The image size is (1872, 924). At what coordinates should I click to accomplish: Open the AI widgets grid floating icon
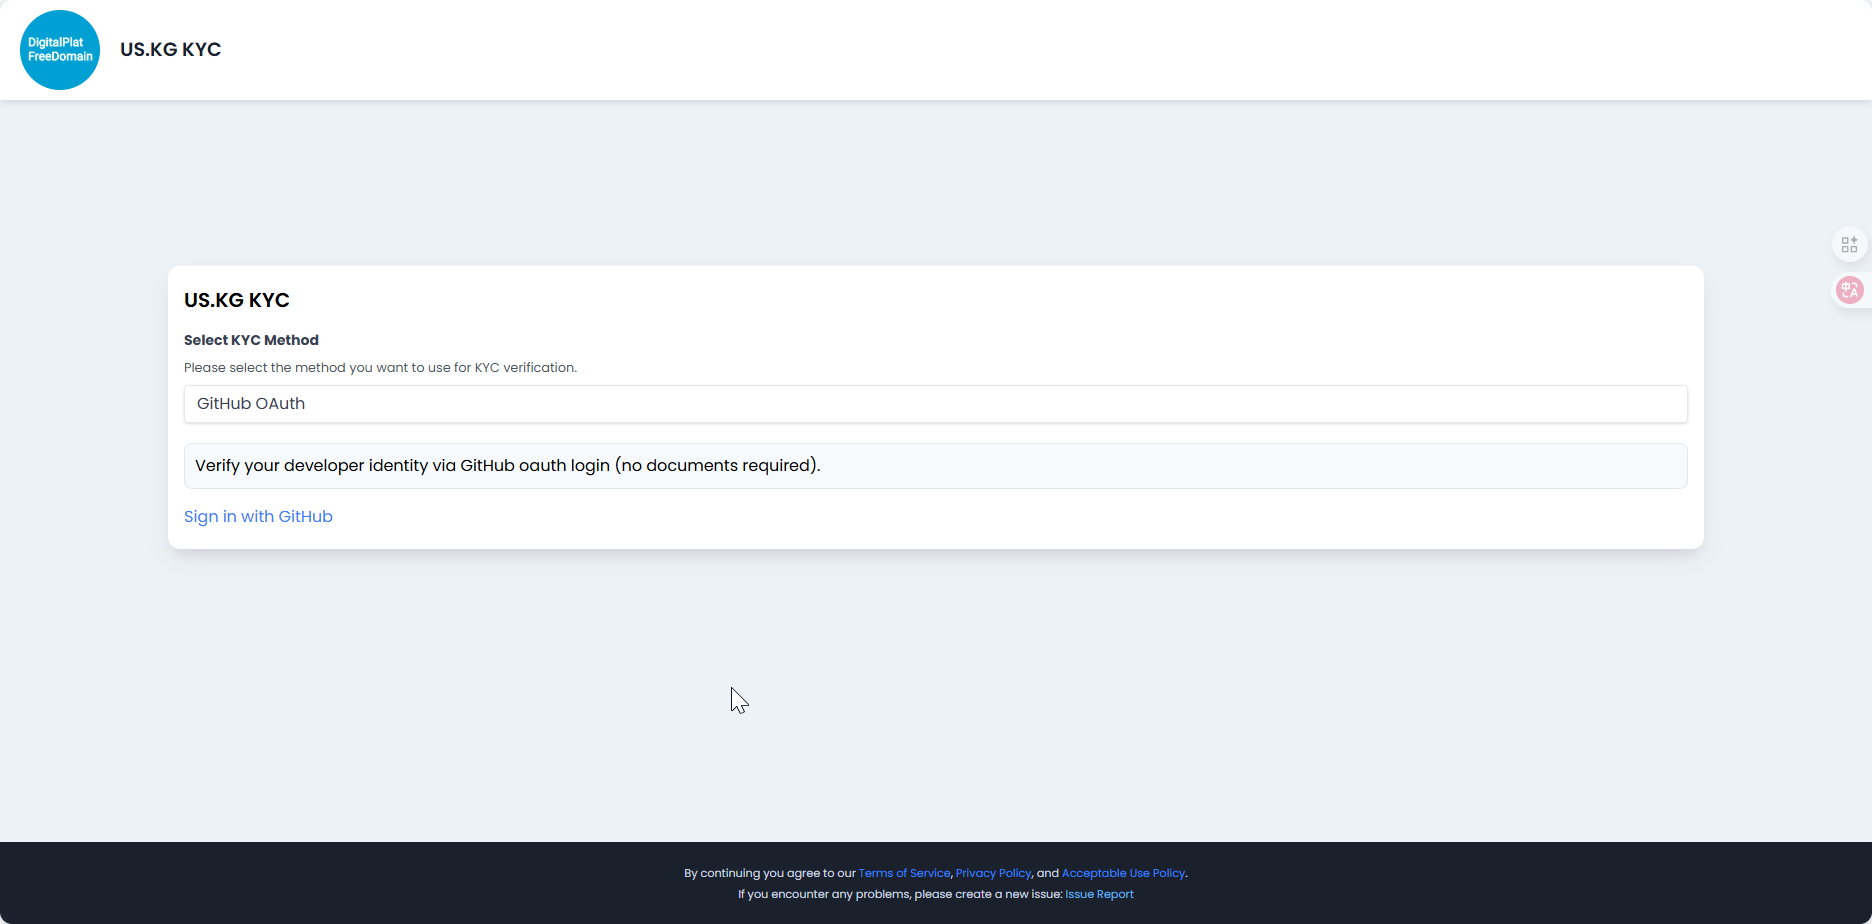[1850, 244]
